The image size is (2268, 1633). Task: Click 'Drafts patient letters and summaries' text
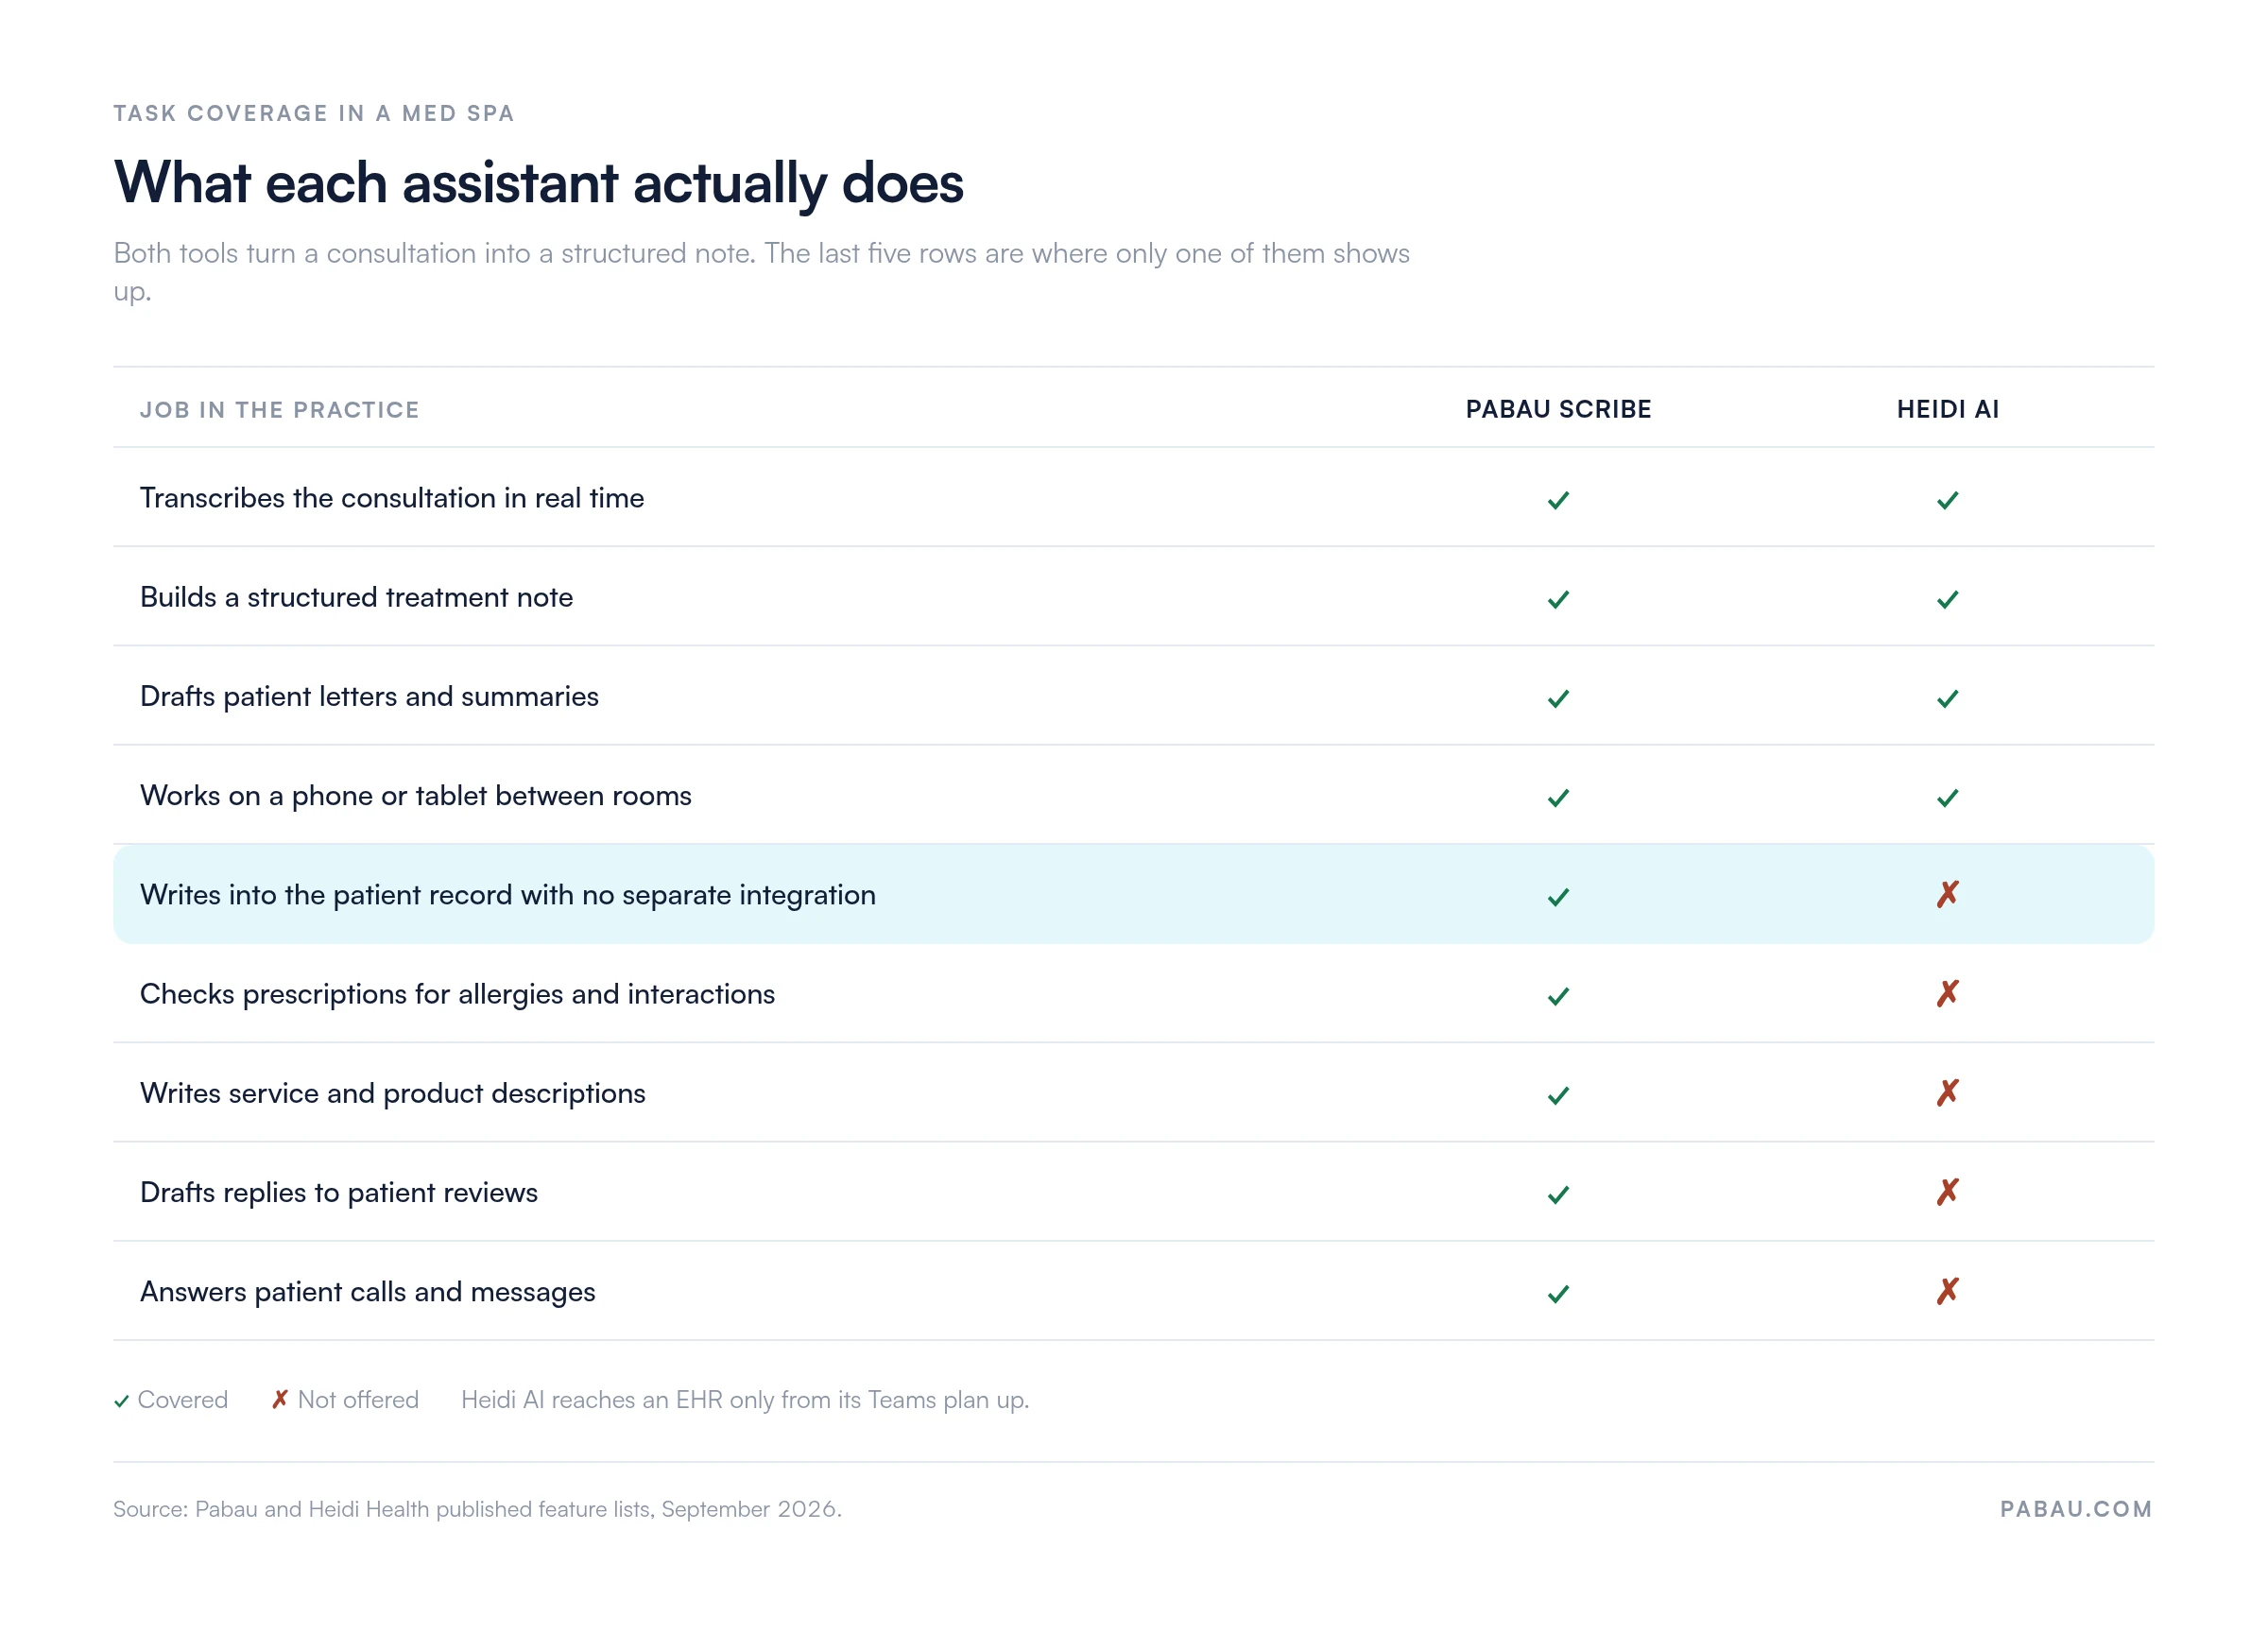click(x=369, y=696)
